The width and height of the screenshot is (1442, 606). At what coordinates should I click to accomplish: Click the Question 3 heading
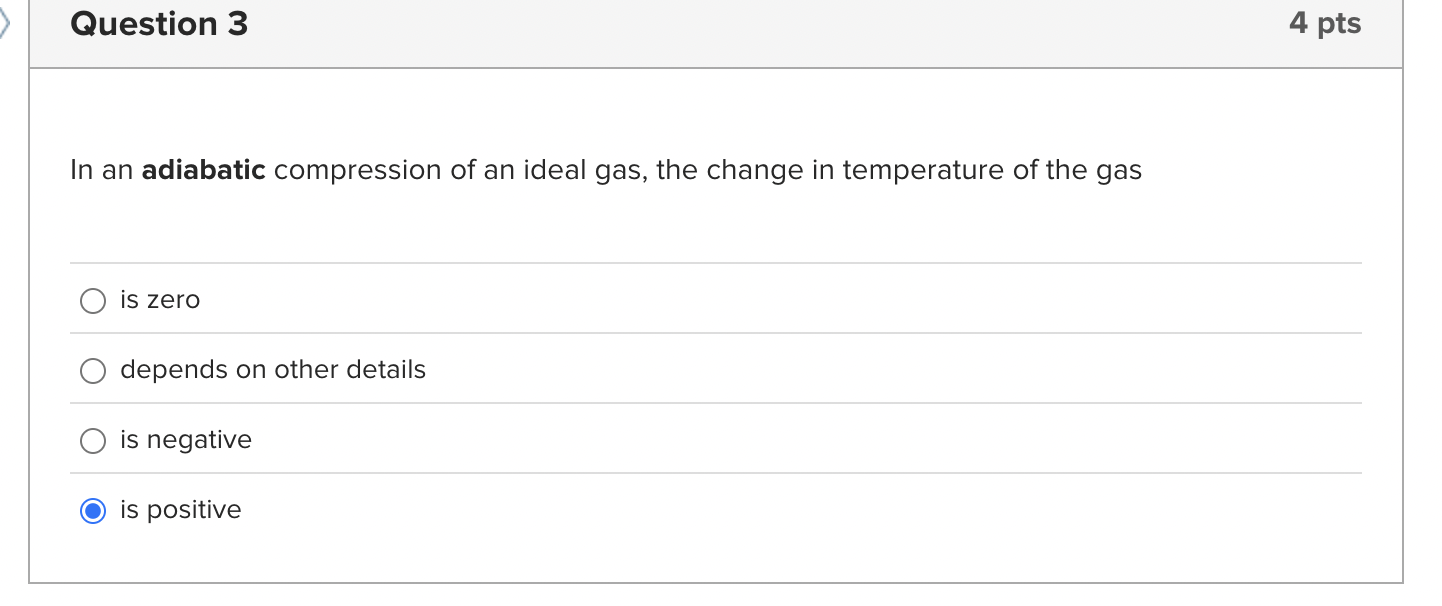click(158, 22)
